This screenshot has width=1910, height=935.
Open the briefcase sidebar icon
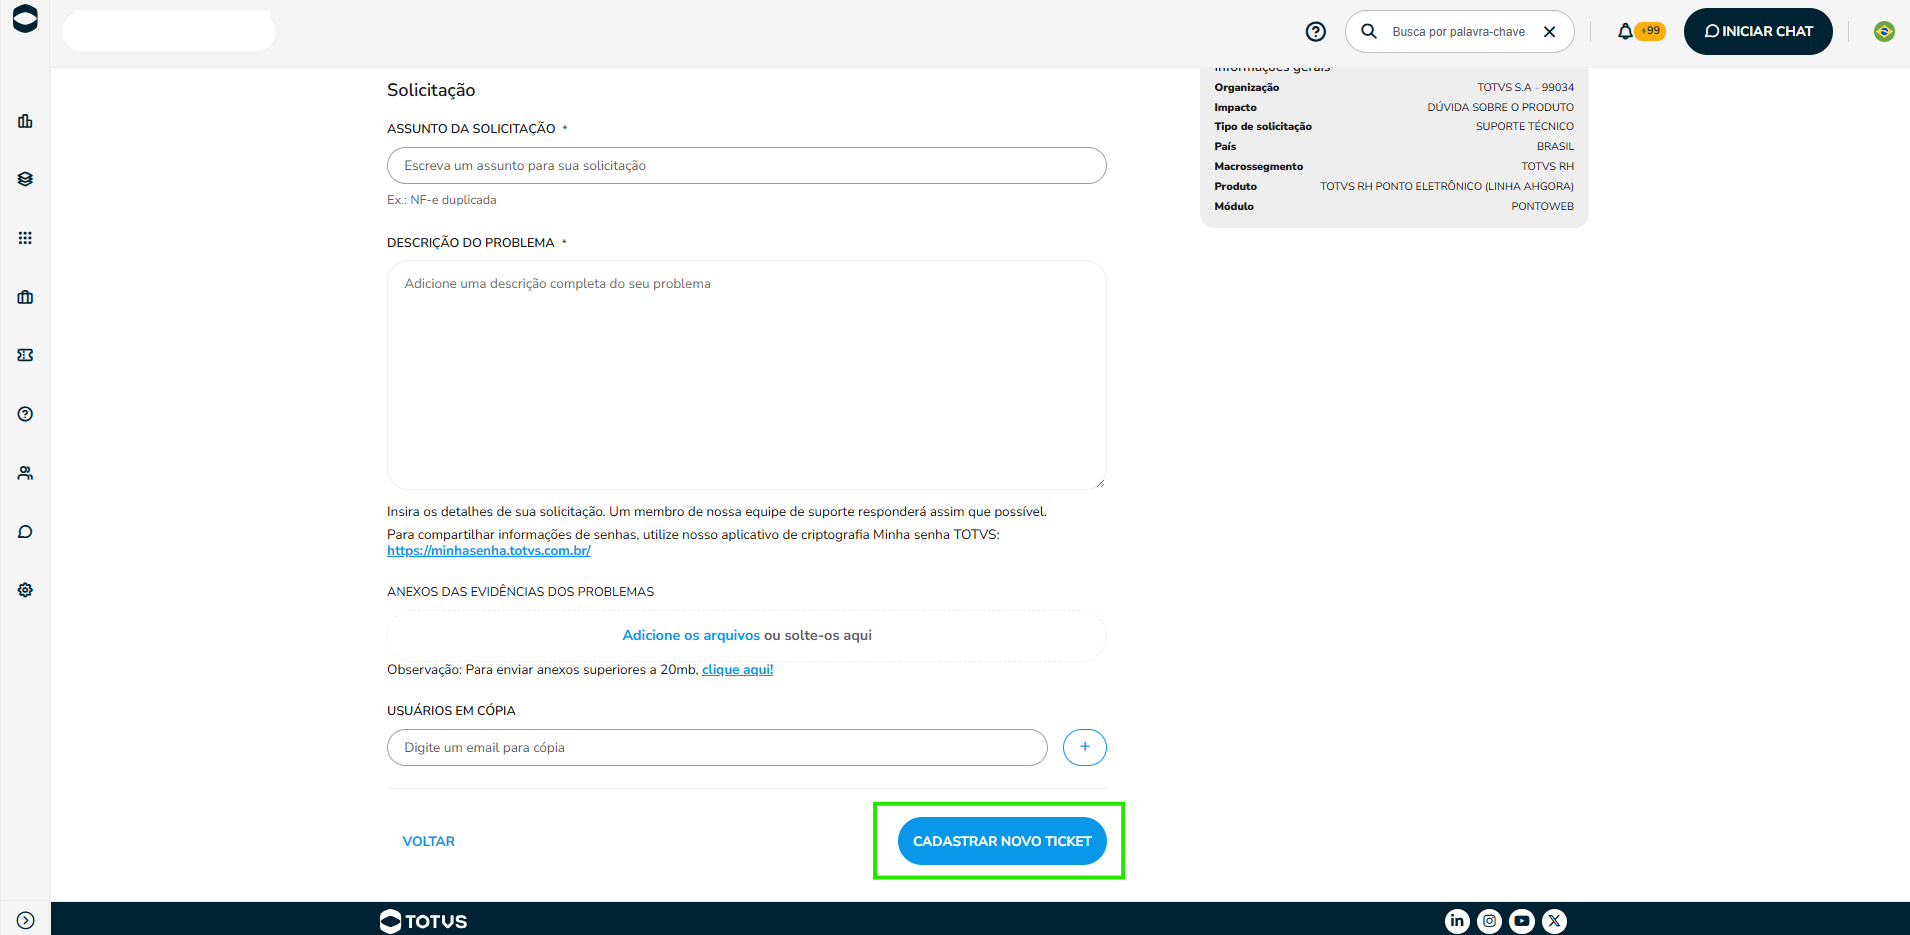(25, 297)
